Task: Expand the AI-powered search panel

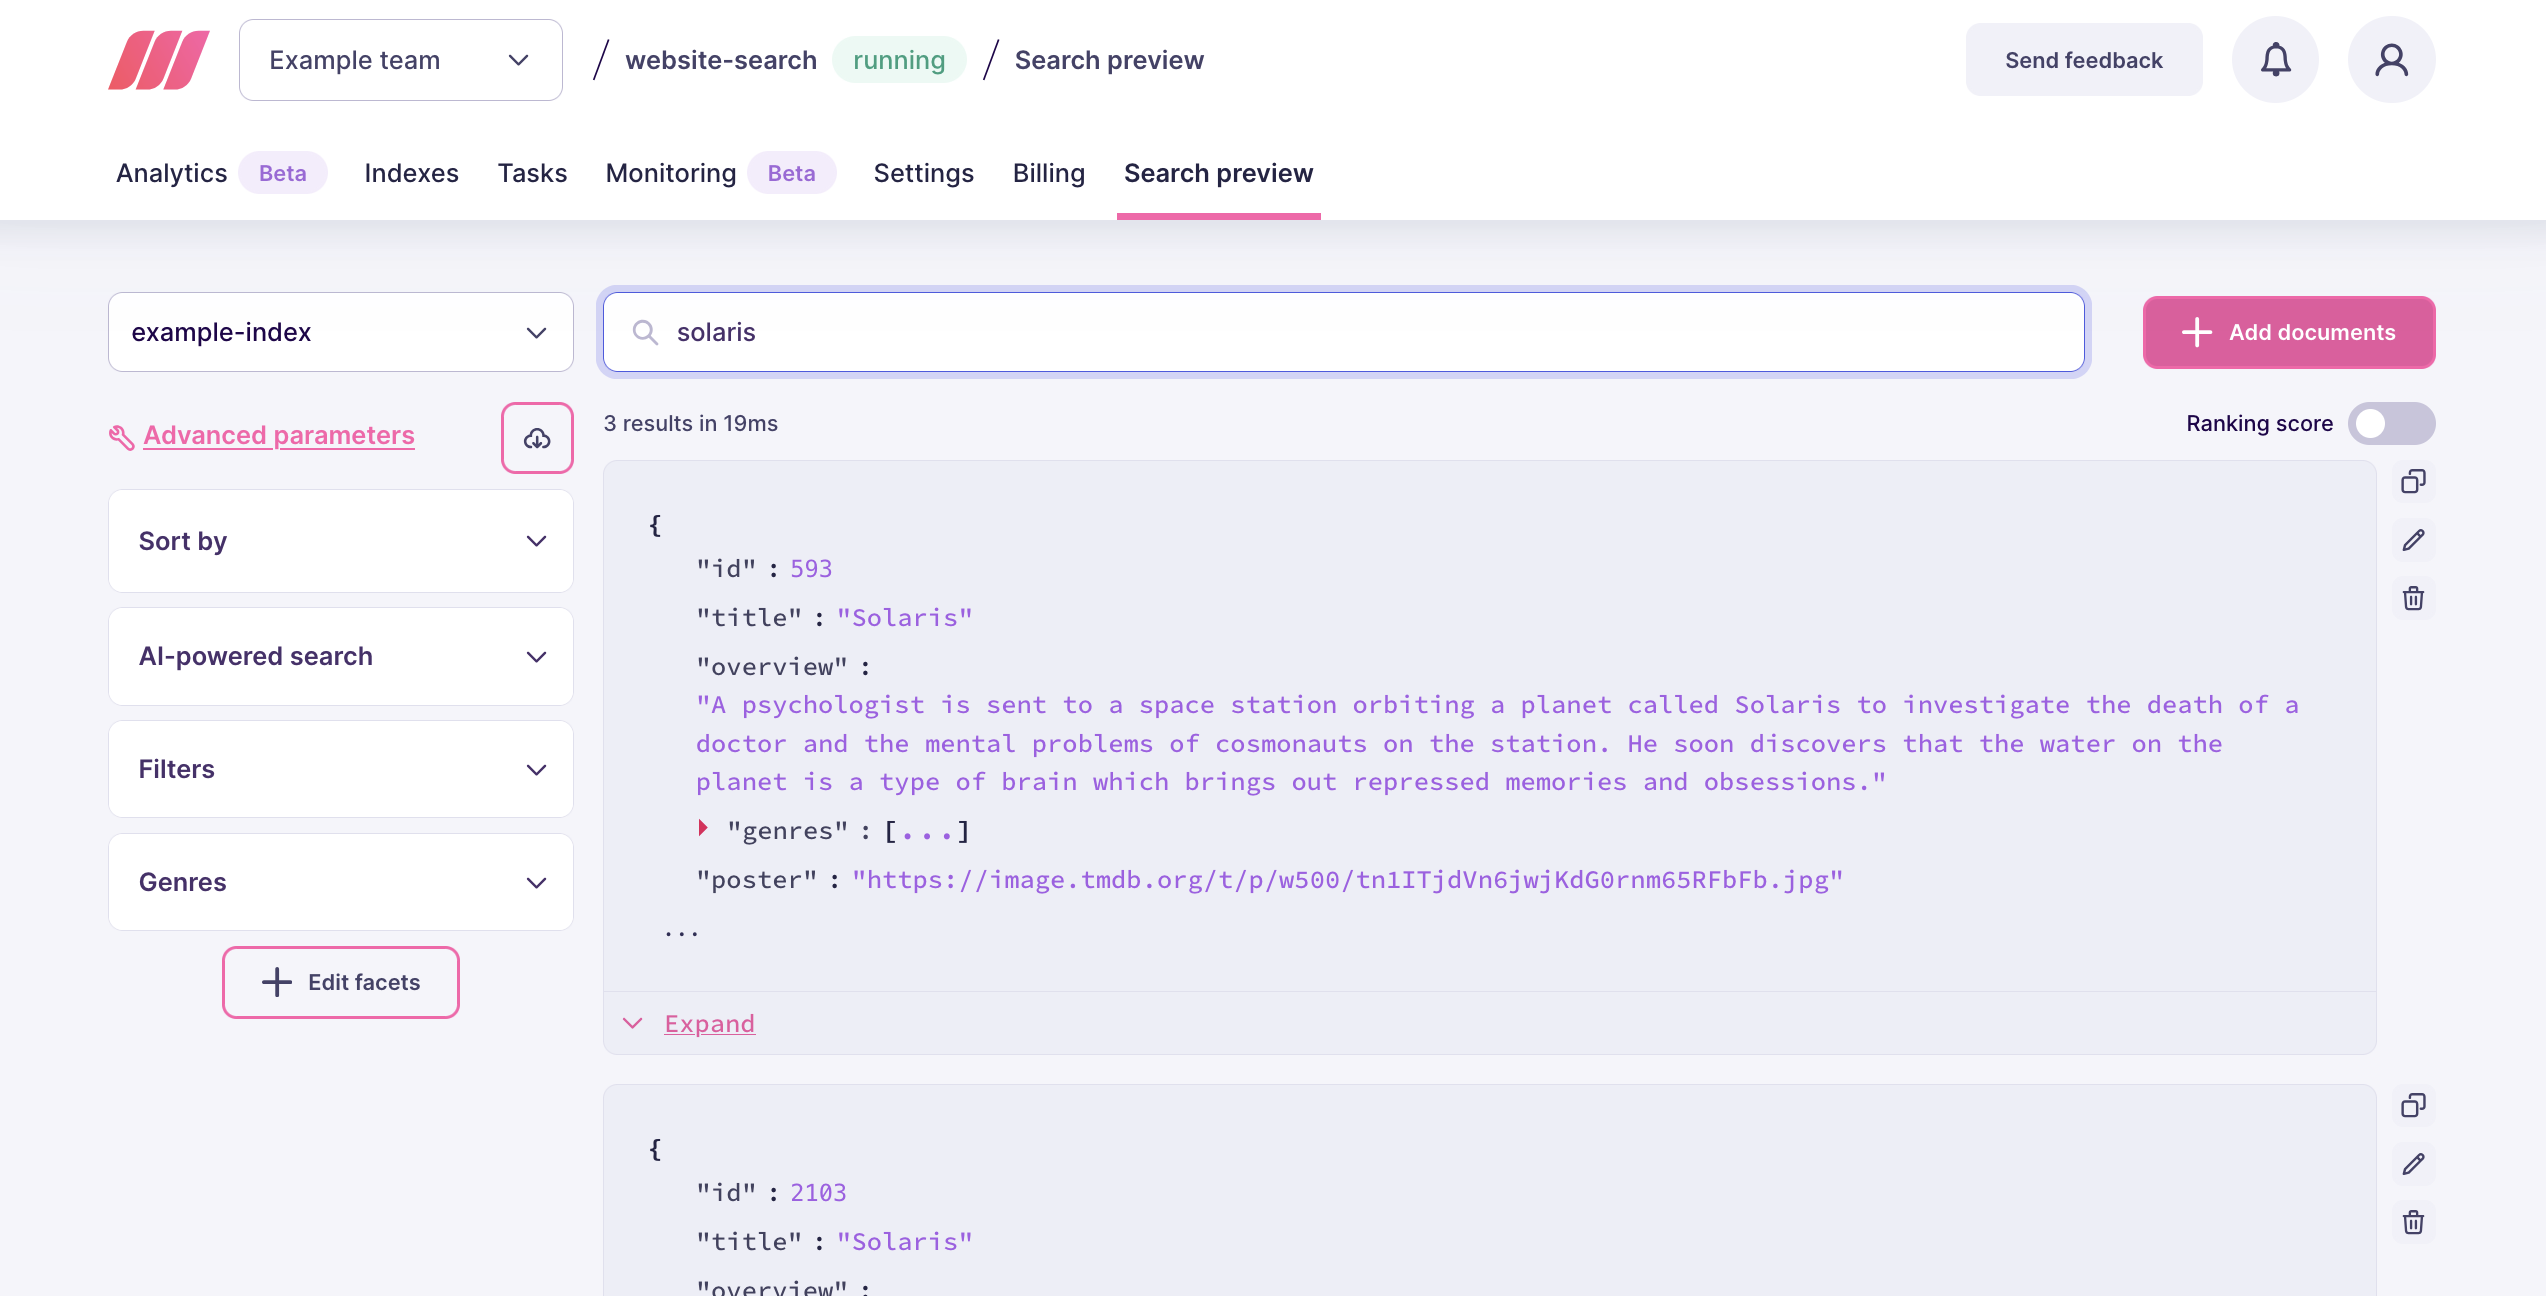Action: tap(341, 656)
